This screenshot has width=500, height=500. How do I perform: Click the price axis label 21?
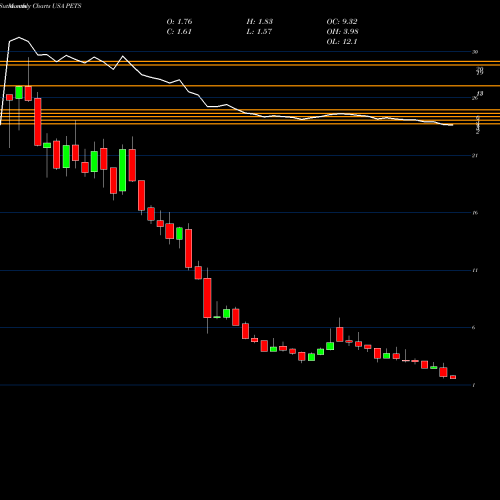475,155
